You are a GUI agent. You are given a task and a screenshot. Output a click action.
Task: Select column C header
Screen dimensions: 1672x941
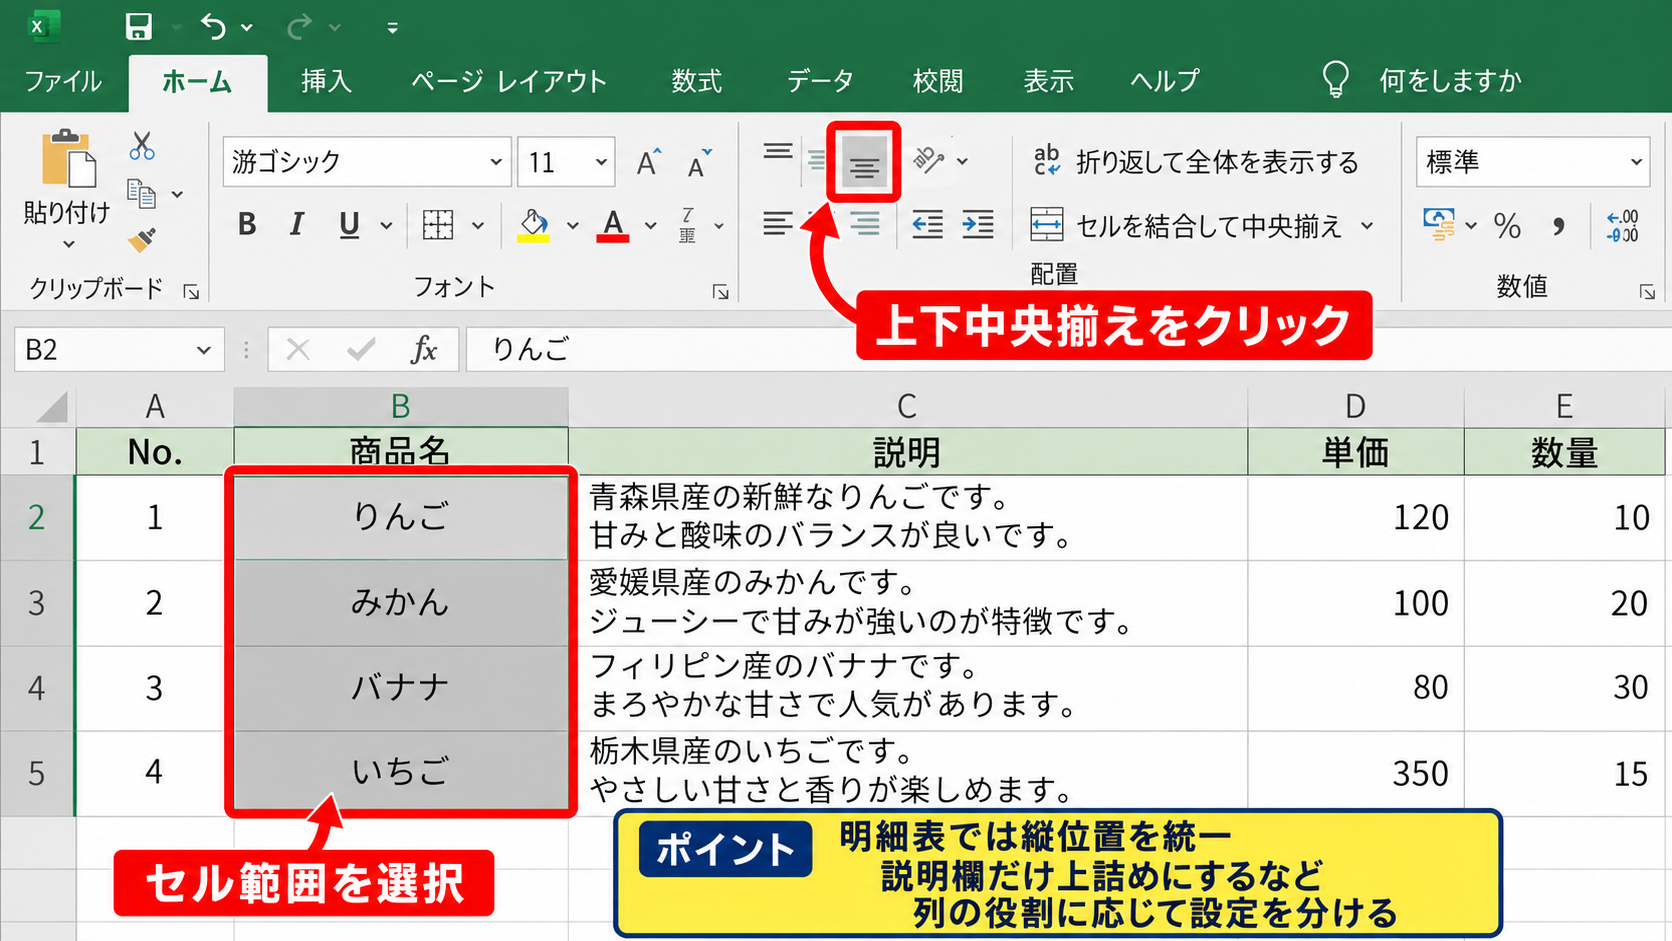tap(907, 406)
